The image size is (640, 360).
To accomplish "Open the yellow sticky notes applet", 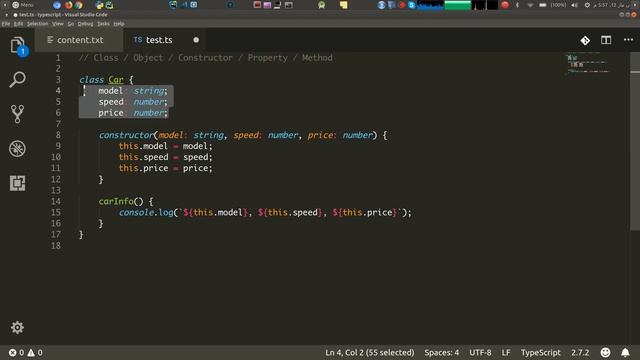I will [344, 5].
